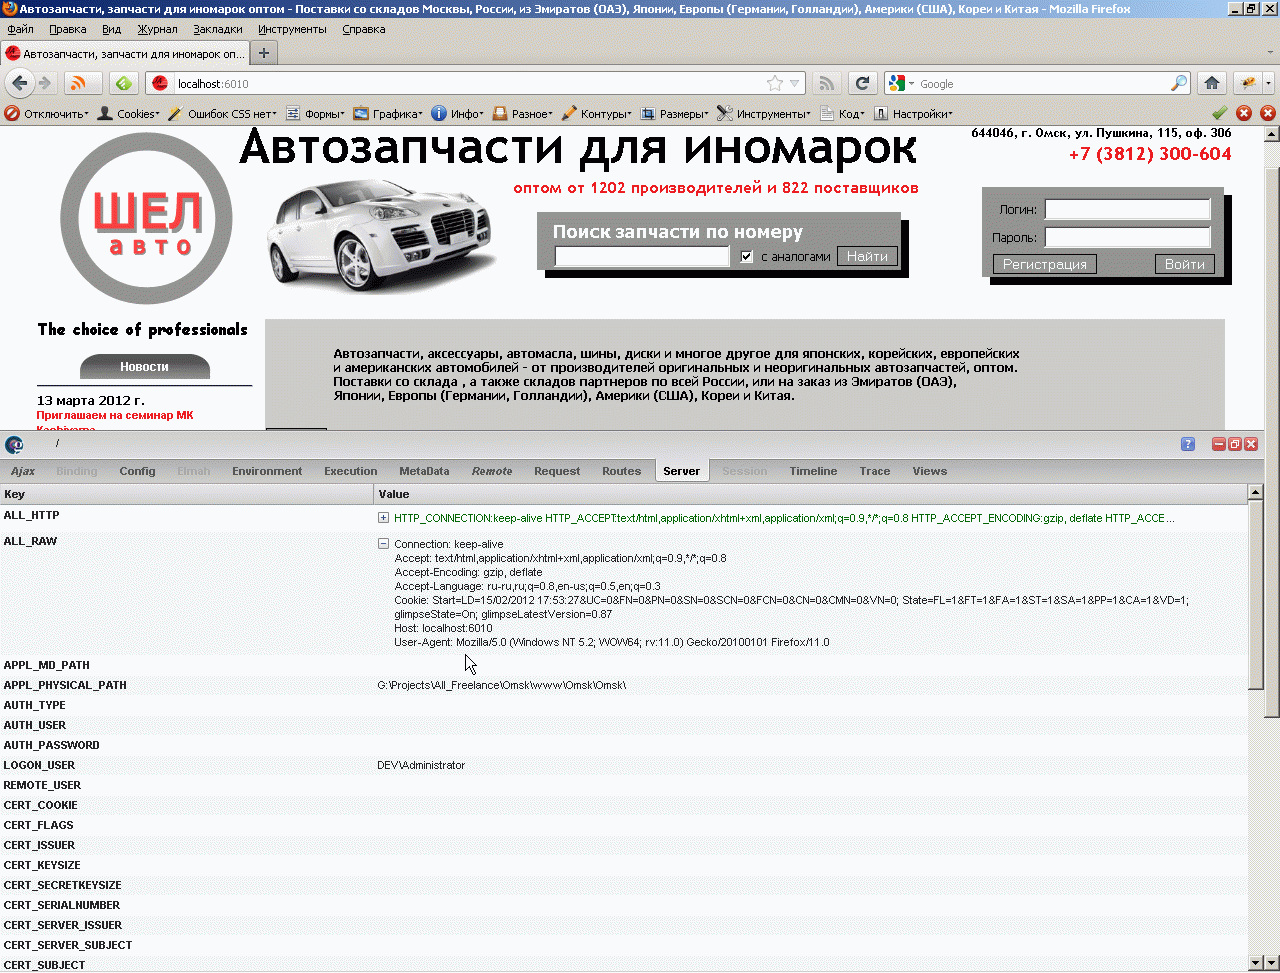Reload the page with the refresh button
The image size is (1280, 973).
(862, 84)
